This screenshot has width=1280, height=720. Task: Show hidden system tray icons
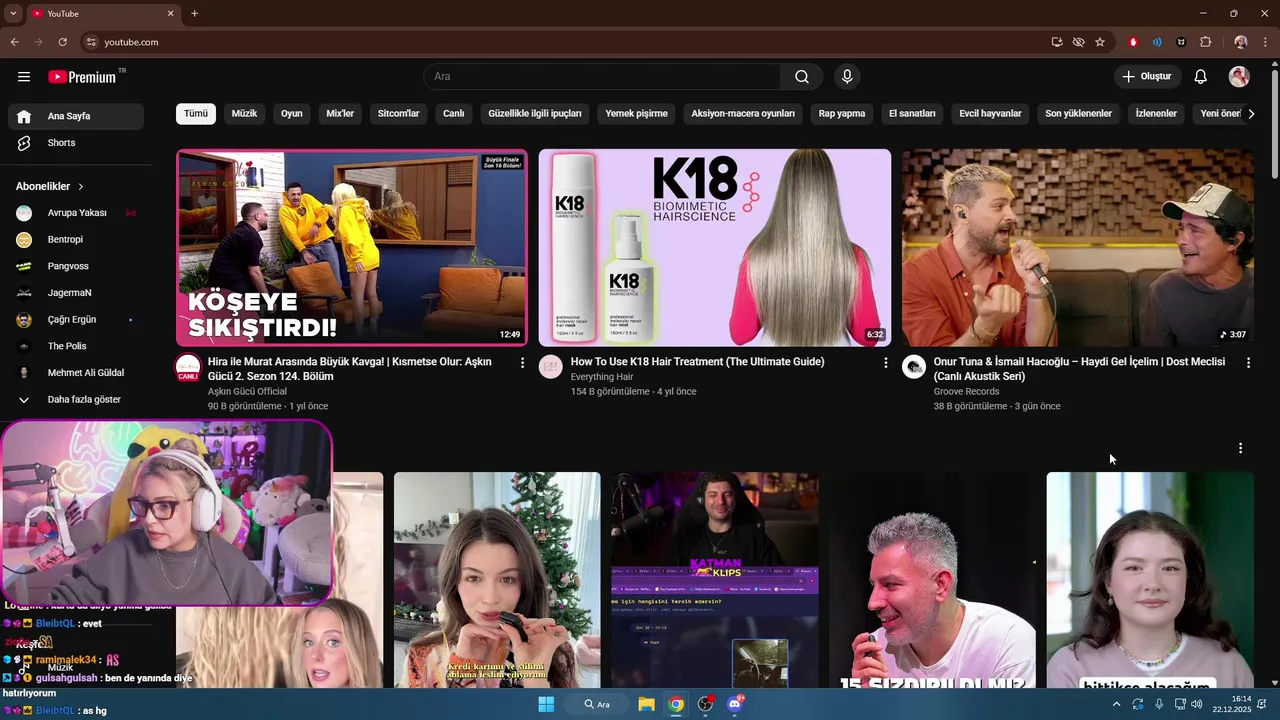(1116, 704)
